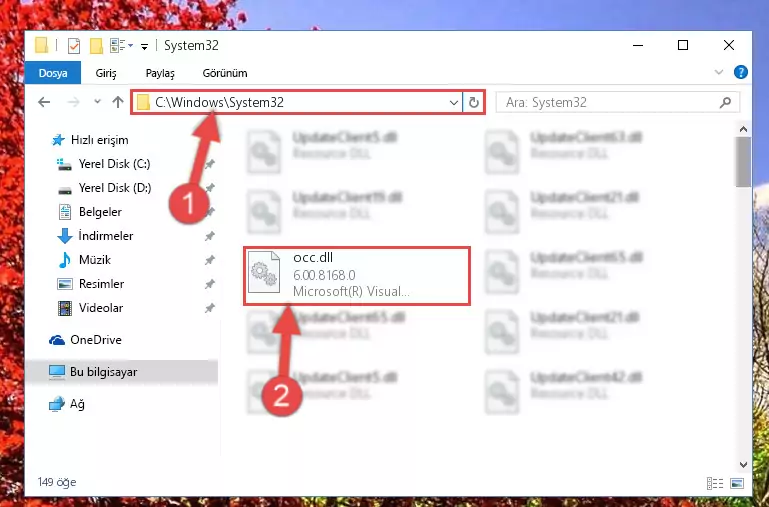The width and height of the screenshot is (769, 507).
Task: Select the occ.dll file name
Action: (x=313, y=257)
